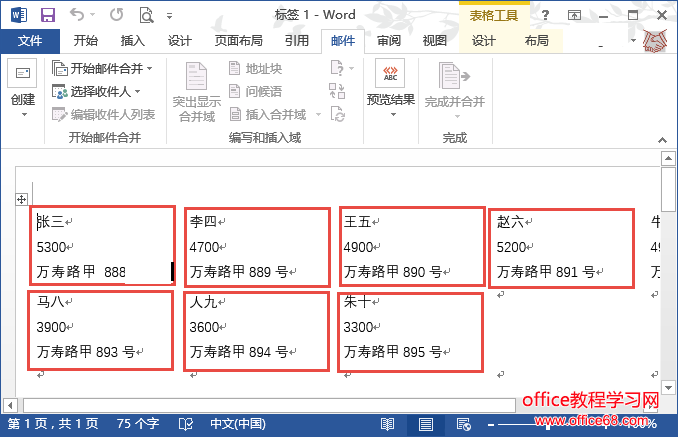Click 插入合并域 button
Screen dimensions: 678x437
click(x=268, y=115)
